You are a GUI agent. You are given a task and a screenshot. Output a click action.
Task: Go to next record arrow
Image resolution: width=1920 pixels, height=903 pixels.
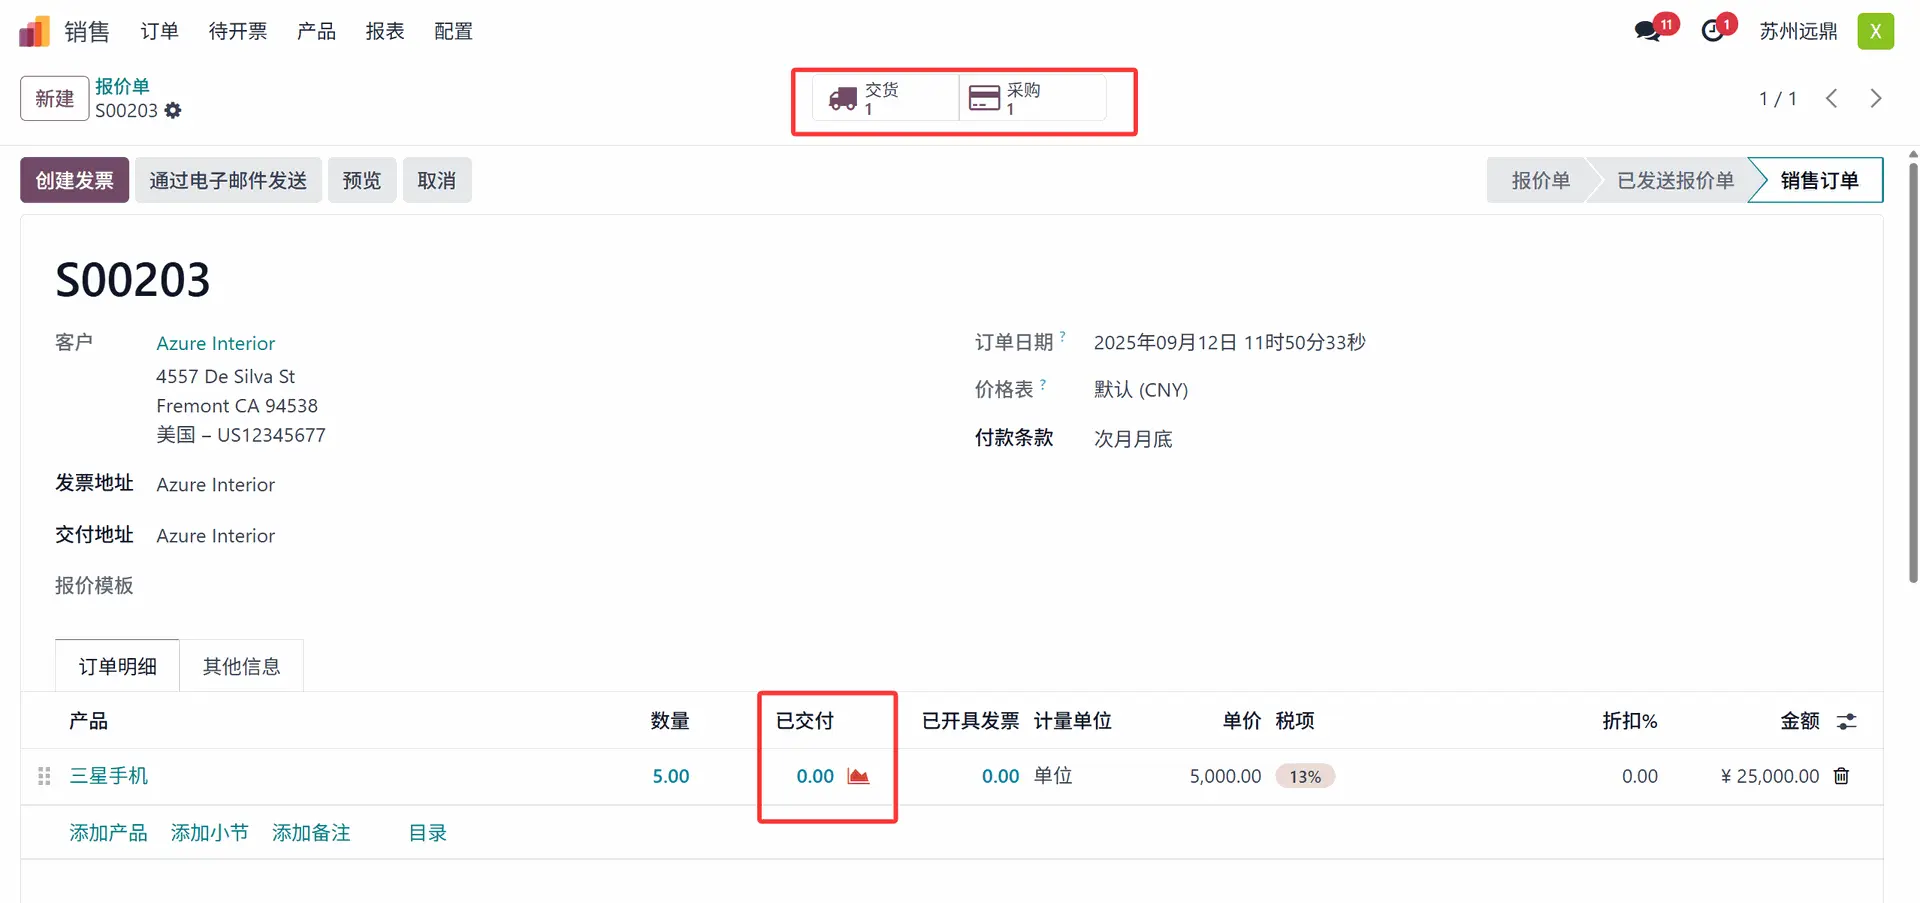pos(1876,98)
